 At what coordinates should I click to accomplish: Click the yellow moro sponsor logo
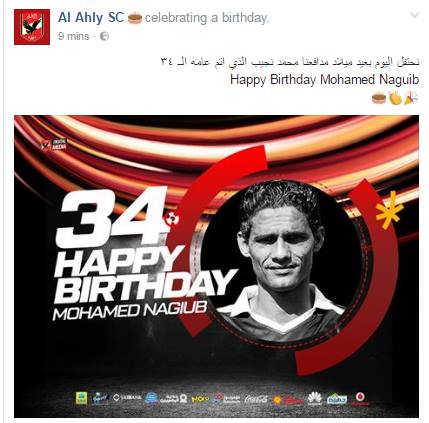click(x=200, y=398)
